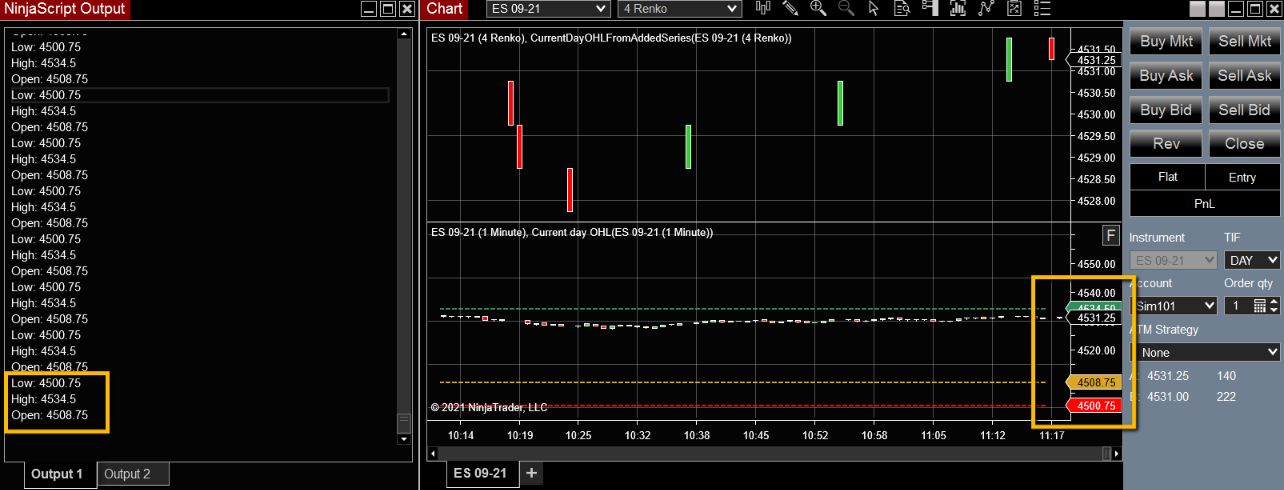Click the PnL display box
Image resolution: width=1284 pixels, height=490 pixels.
1205,203
